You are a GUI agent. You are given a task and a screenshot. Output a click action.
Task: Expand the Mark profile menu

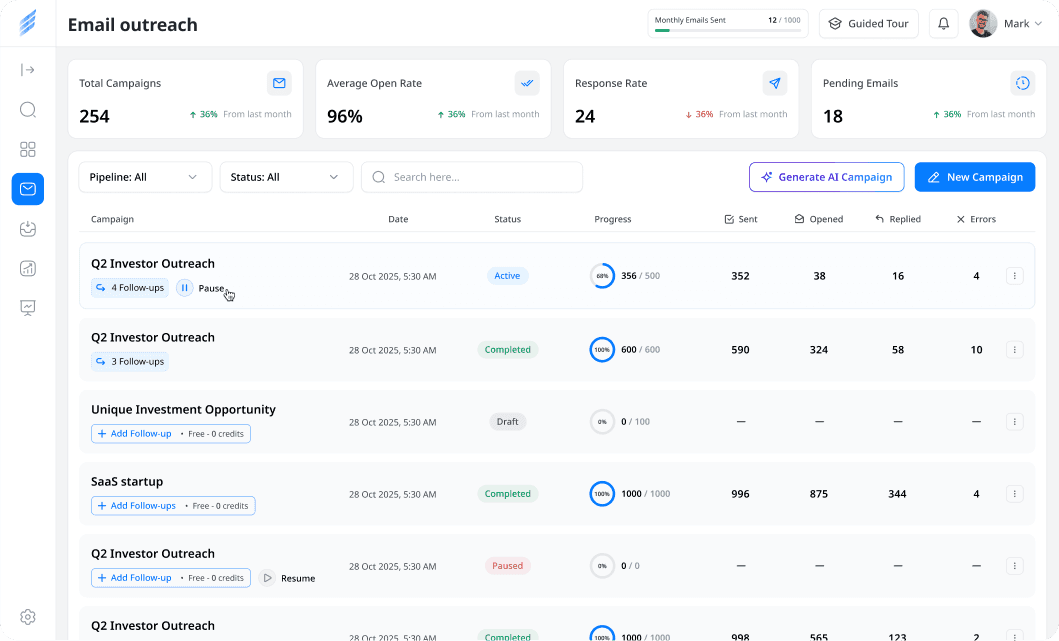[x=1006, y=24]
